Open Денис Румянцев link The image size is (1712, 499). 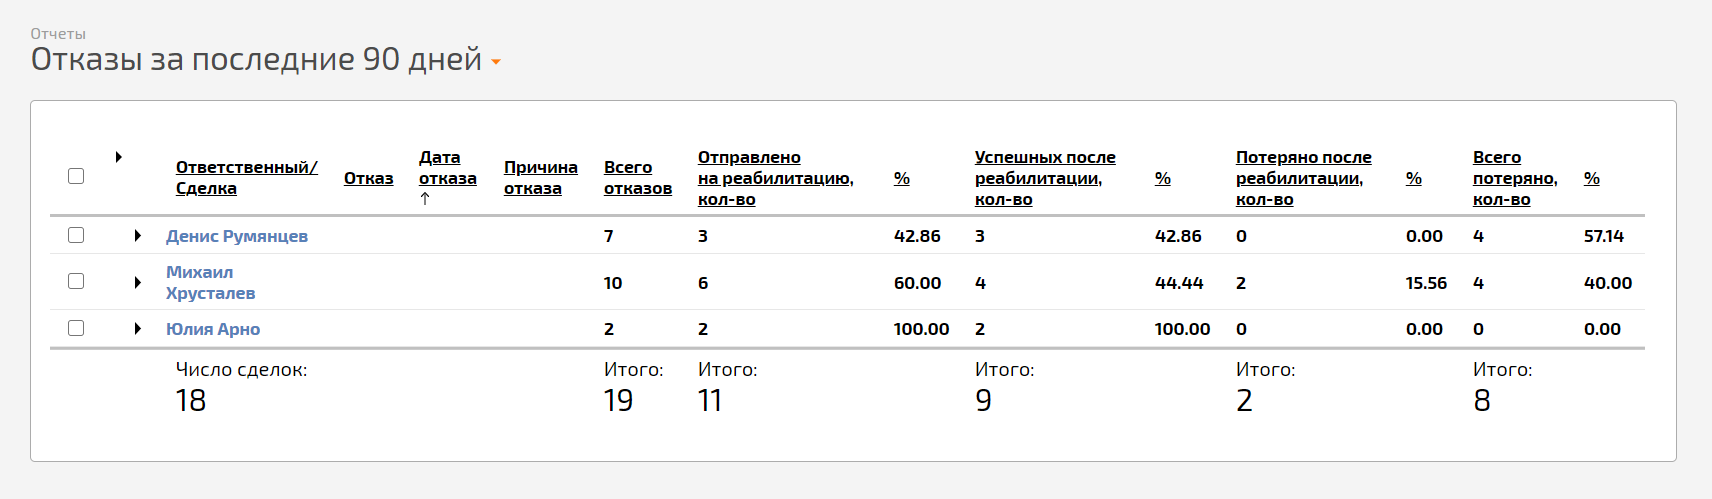(237, 236)
